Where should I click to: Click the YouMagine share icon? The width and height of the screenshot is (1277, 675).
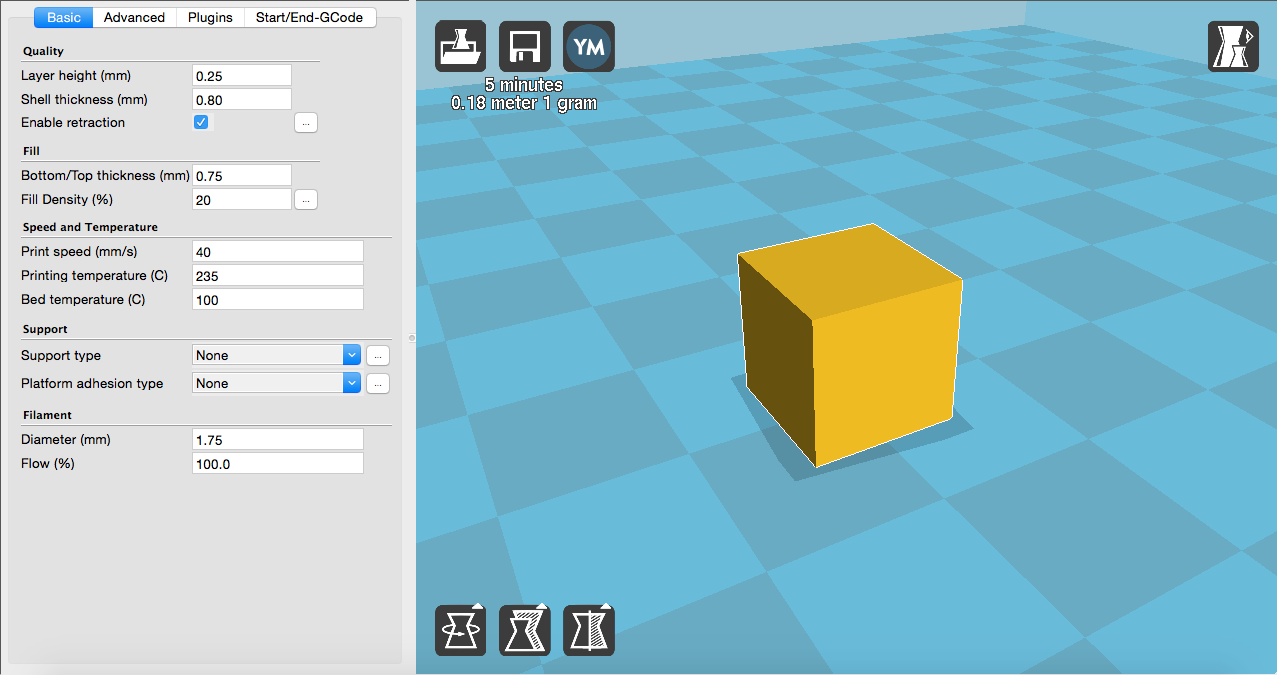(x=589, y=47)
